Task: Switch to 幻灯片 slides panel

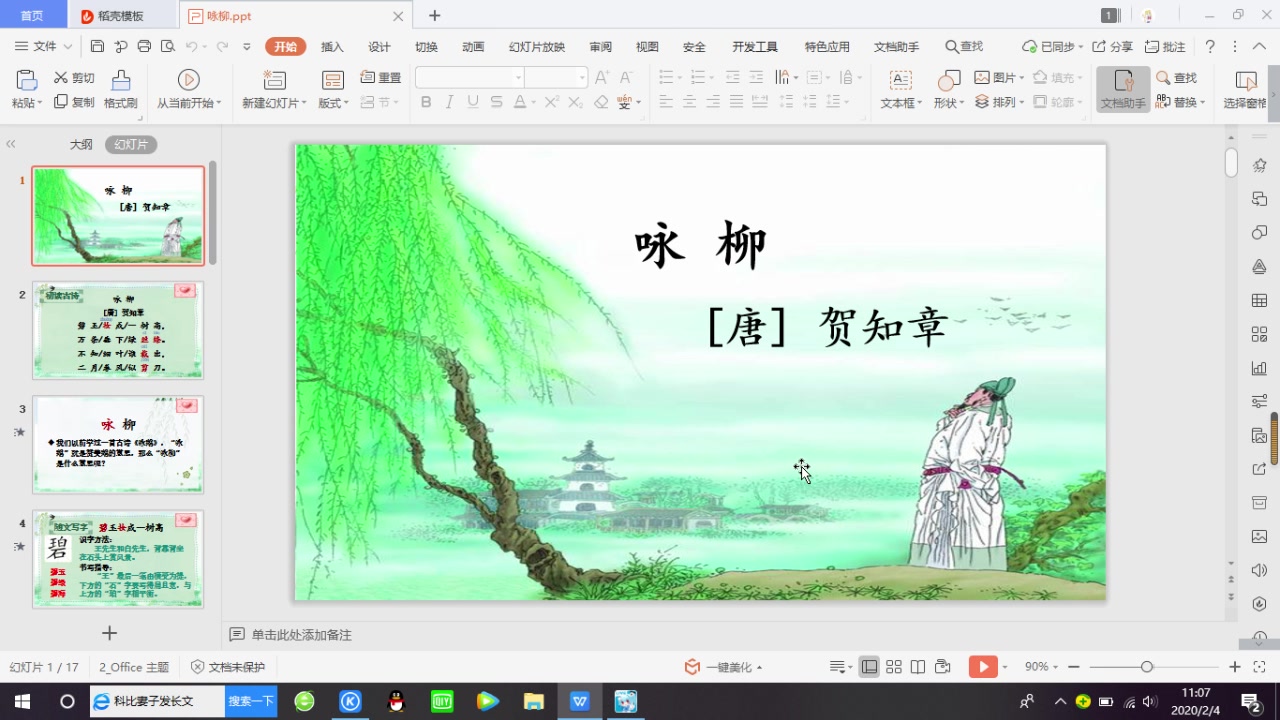Action: 131,144
